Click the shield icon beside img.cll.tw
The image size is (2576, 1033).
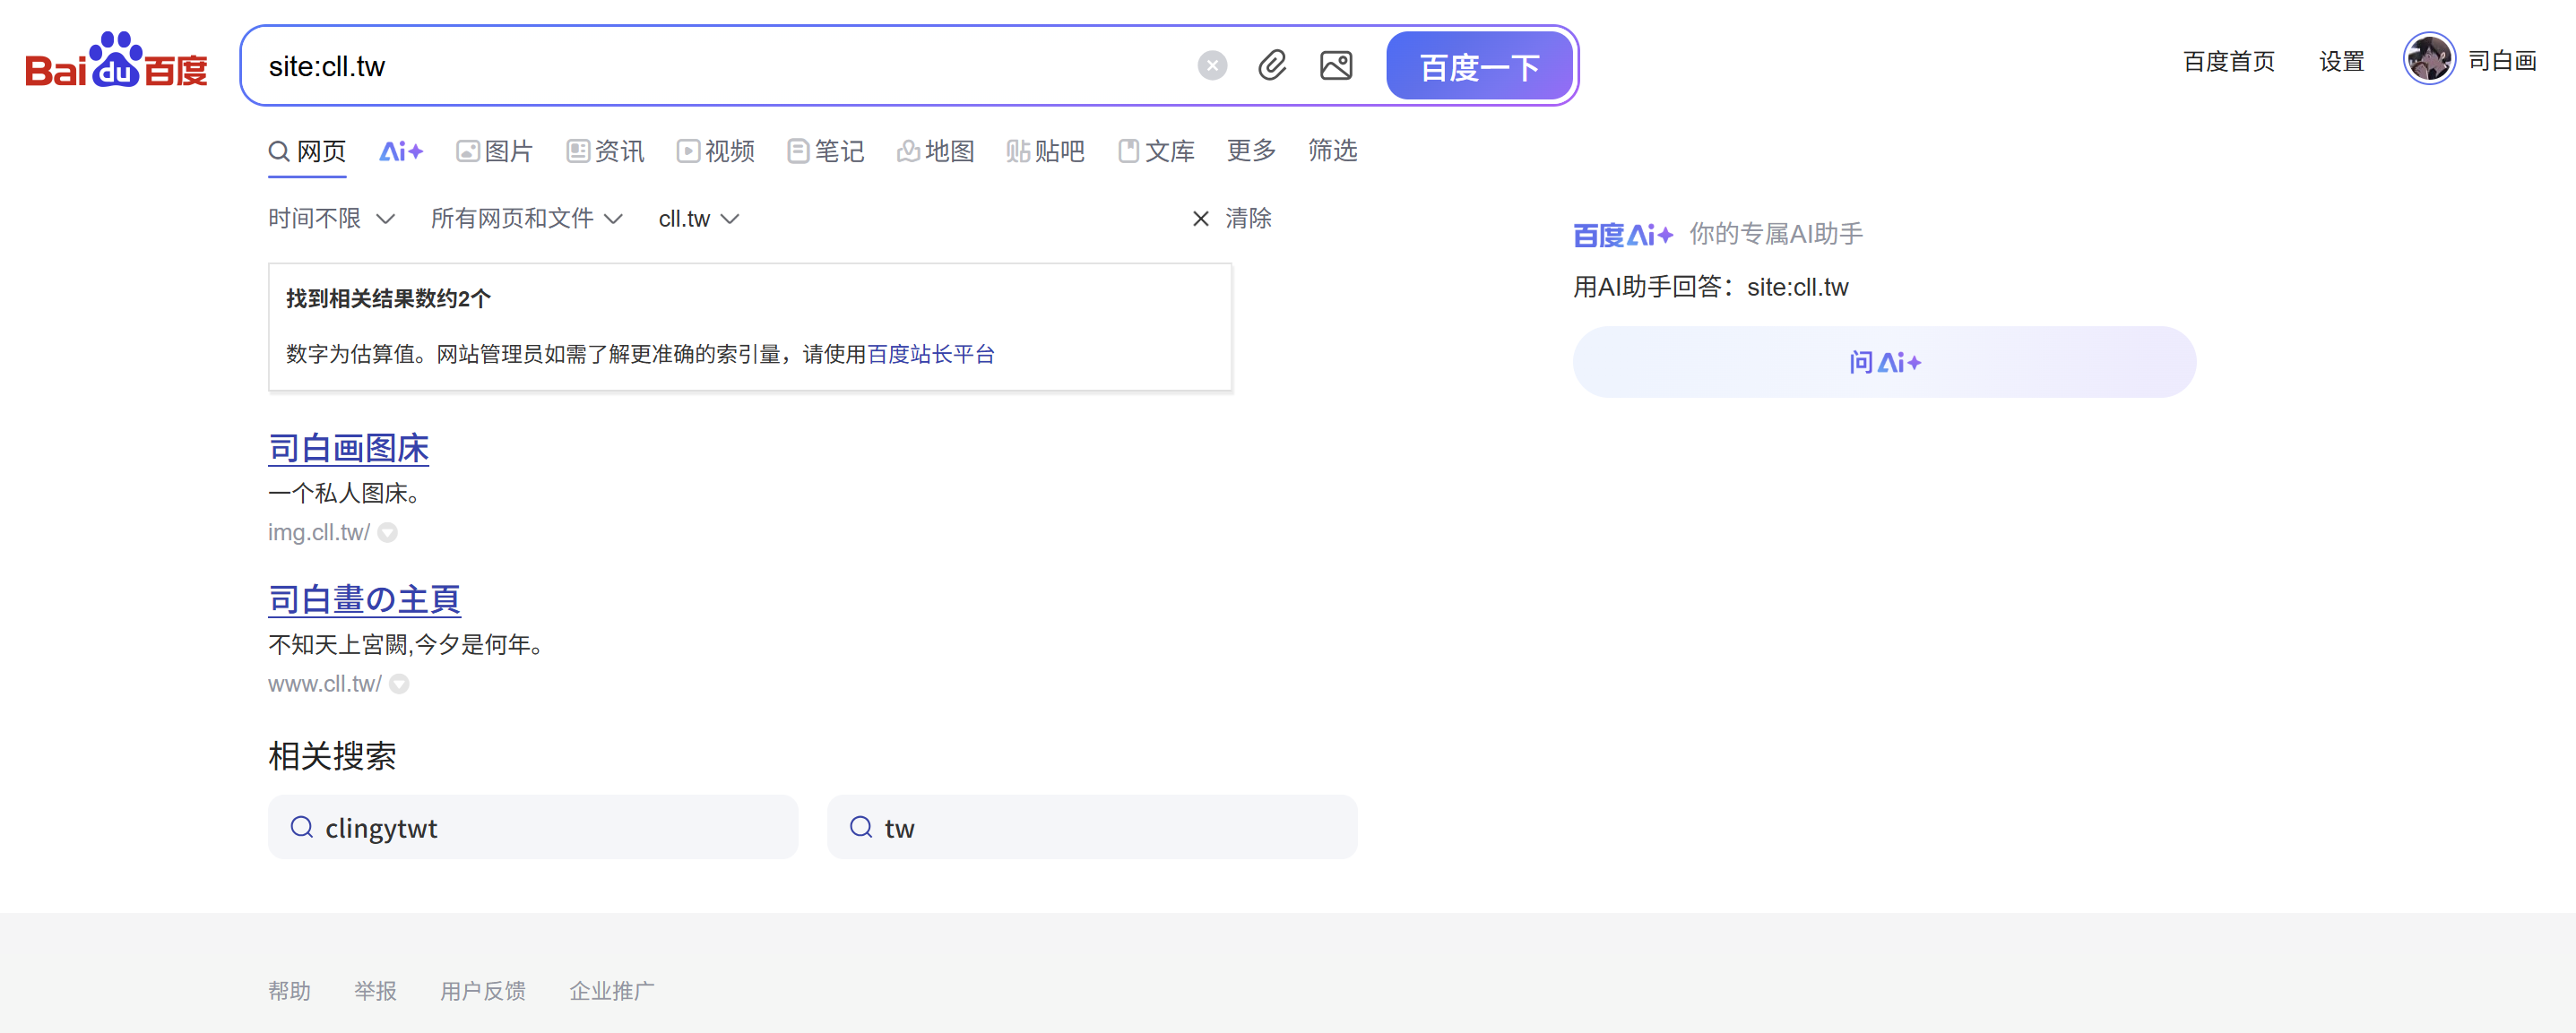[388, 533]
